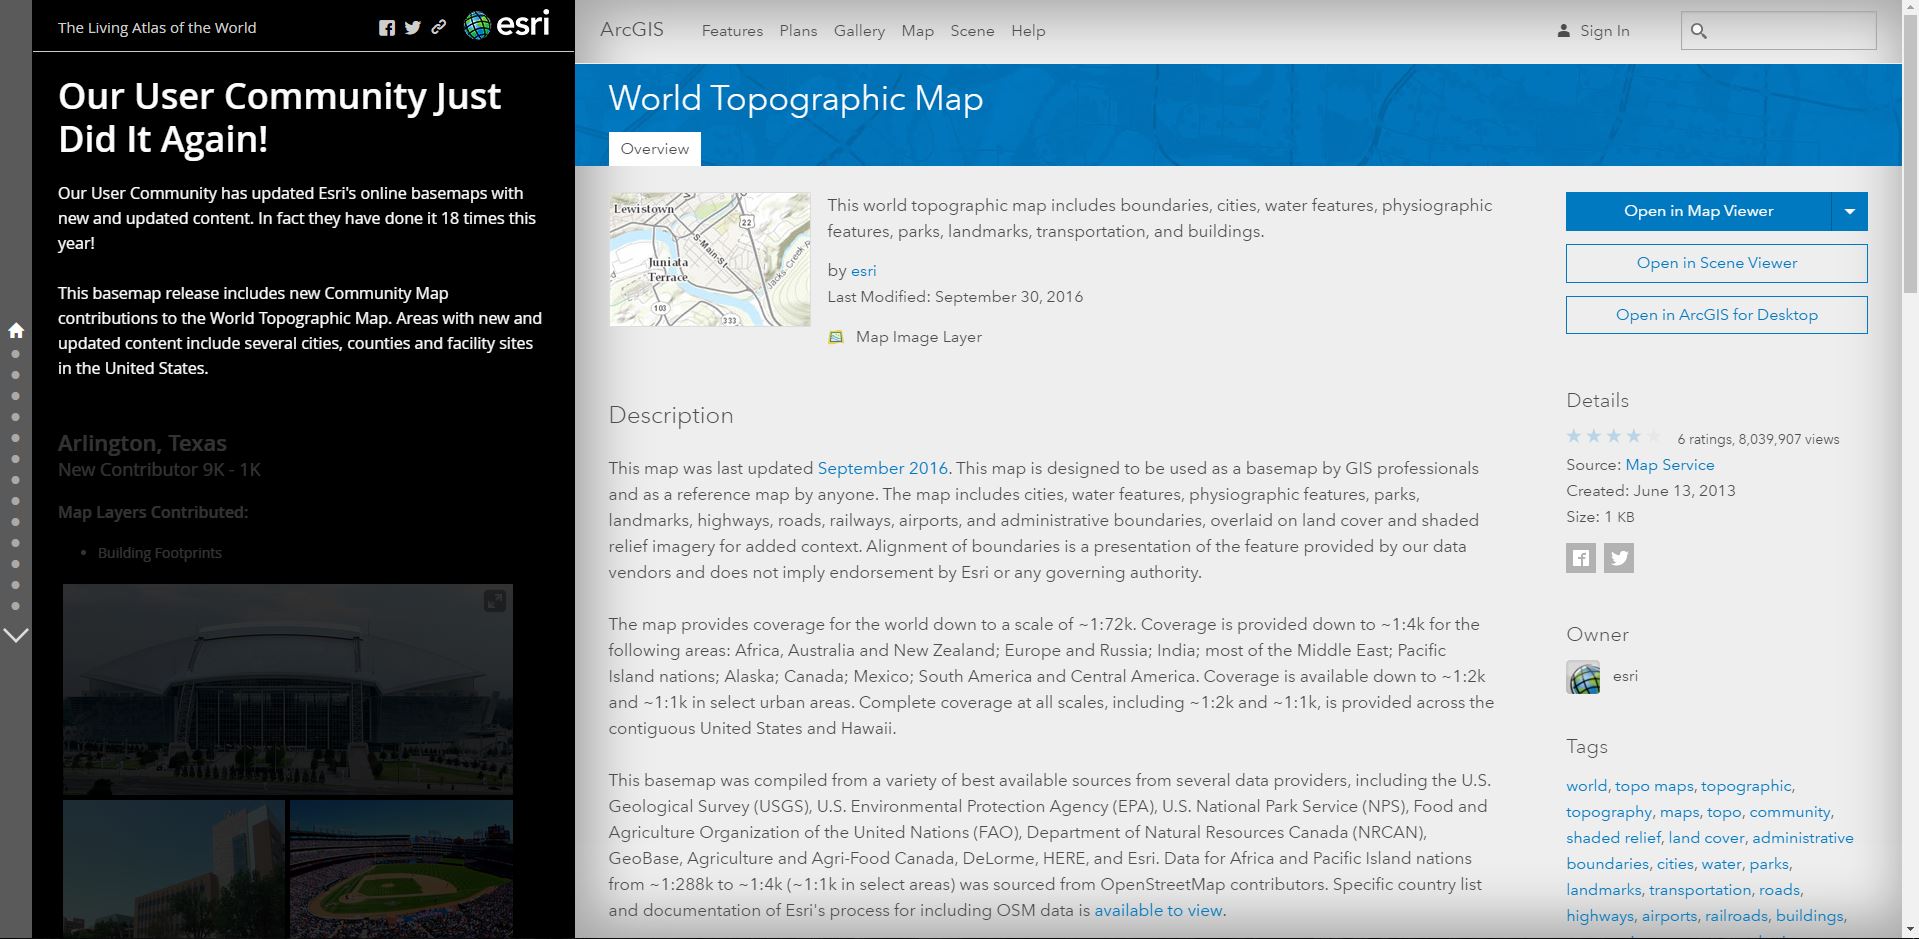Click Open in Scene Viewer

click(x=1716, y=263)
